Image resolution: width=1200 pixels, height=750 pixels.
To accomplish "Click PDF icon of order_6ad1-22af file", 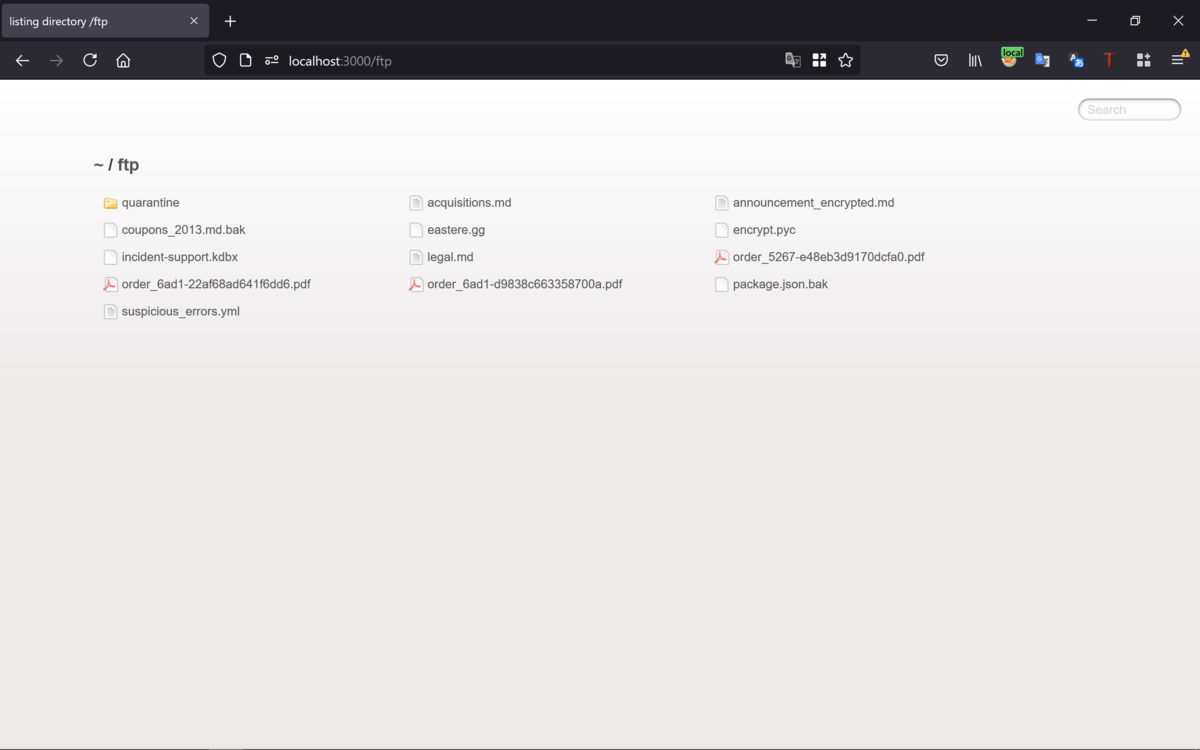I will tap(111, 284).
